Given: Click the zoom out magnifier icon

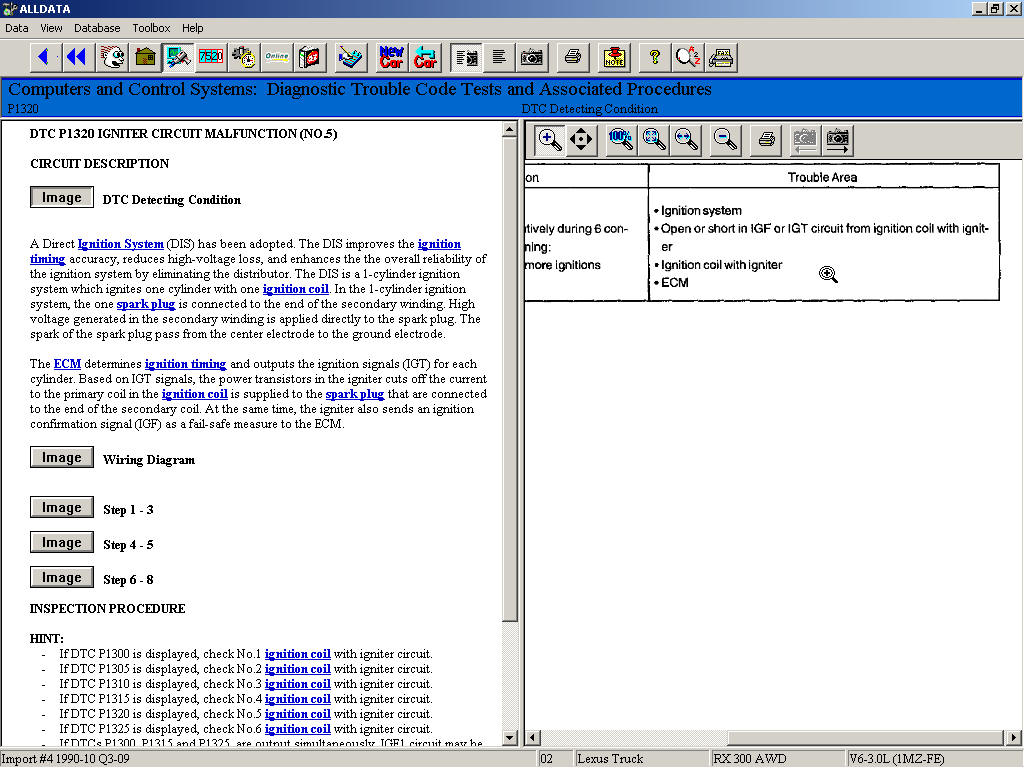Looking at the screenshot, I should (x=726, y=140).
